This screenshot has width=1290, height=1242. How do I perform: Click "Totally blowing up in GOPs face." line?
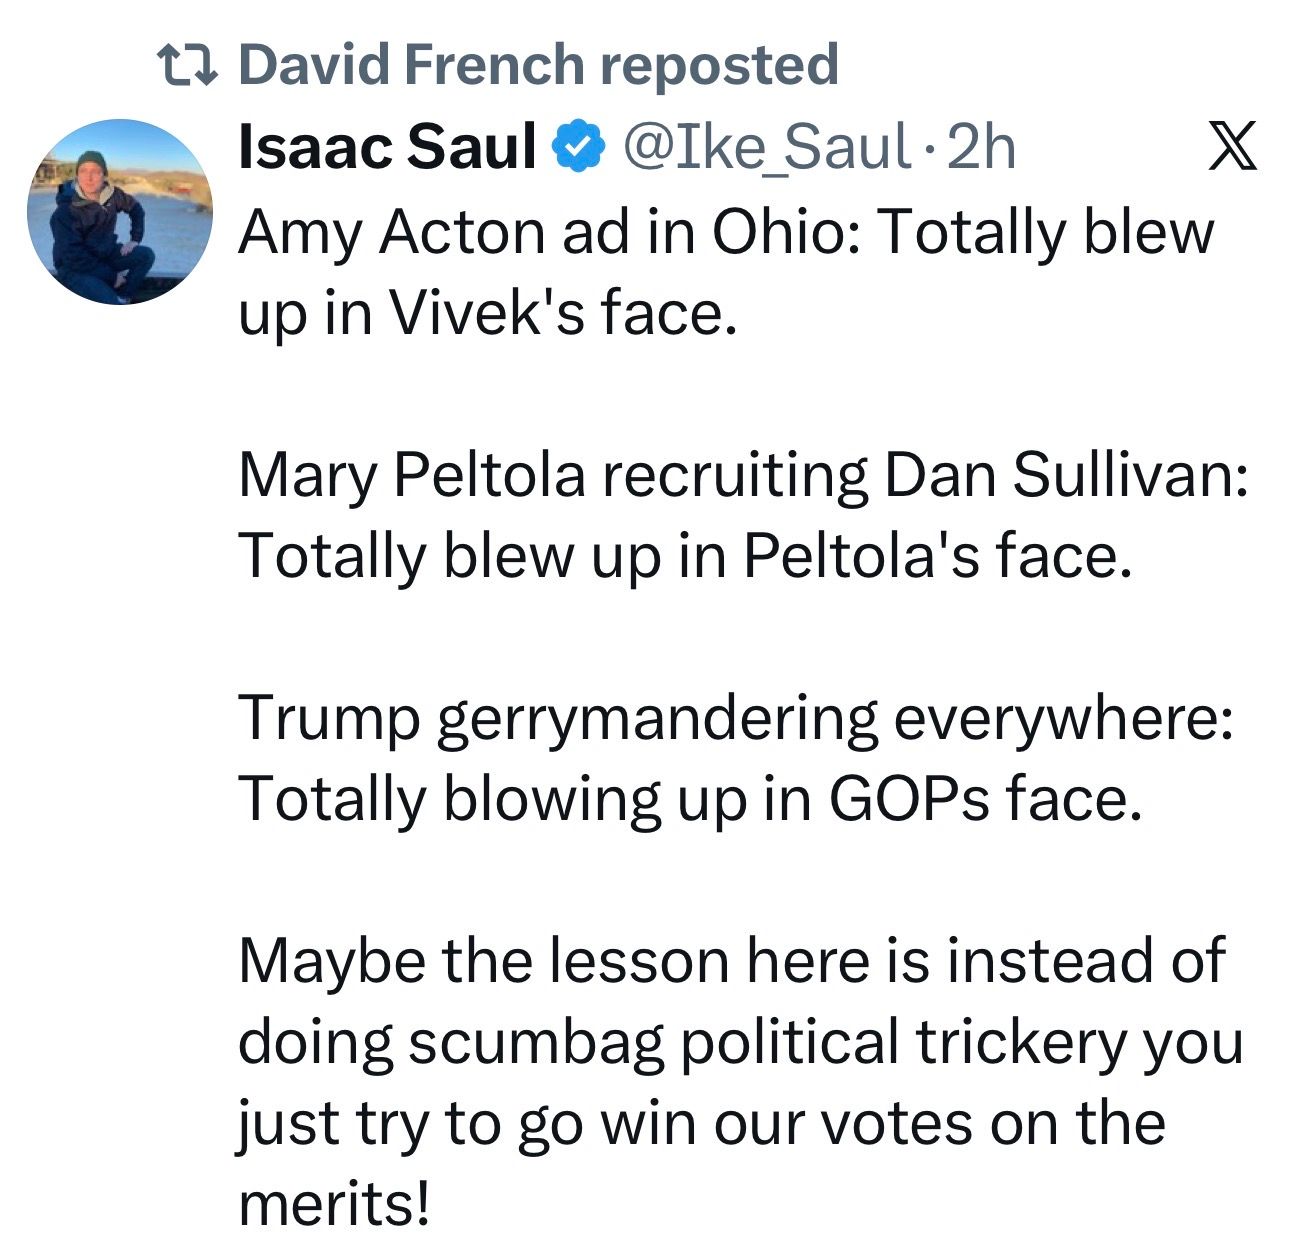[689, 799]
